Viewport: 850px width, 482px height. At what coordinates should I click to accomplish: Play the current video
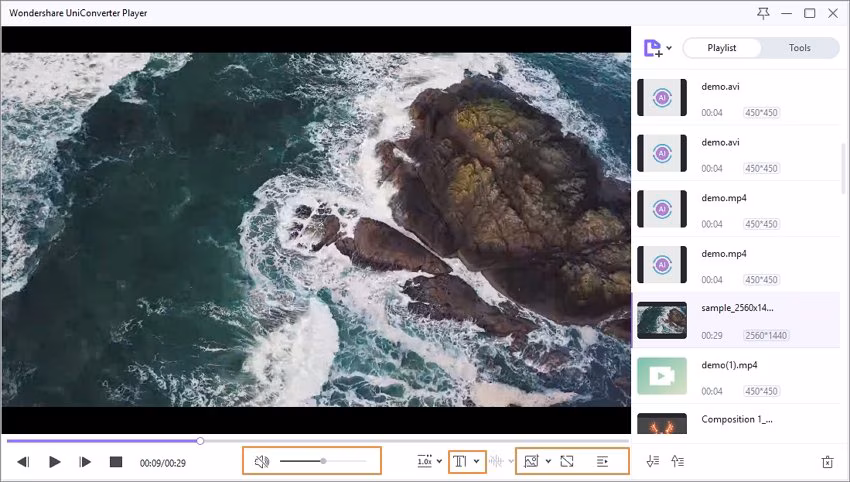pyautogui.click(x=55, y=462)
